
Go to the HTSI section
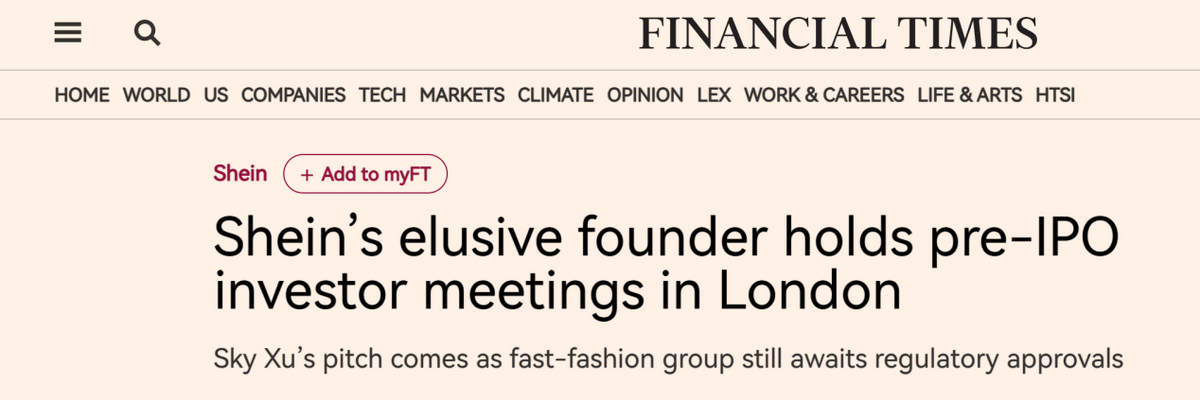pyautogui.click(x=1056, y=95)
